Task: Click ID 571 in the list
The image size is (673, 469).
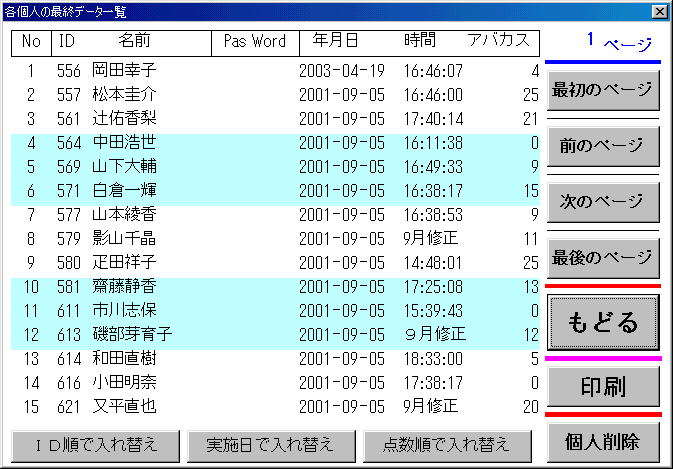Action: (x=69, y=191)
